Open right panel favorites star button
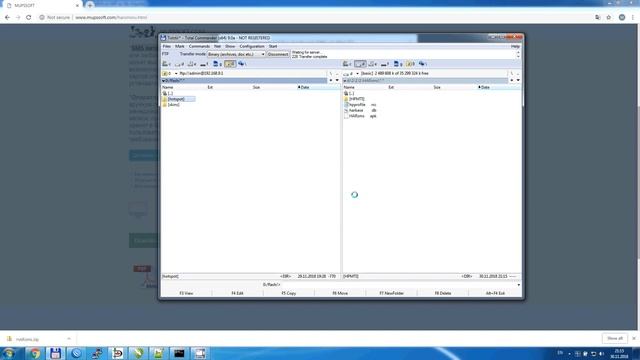The width and height of the screenshot is (640, 360). 512,80
